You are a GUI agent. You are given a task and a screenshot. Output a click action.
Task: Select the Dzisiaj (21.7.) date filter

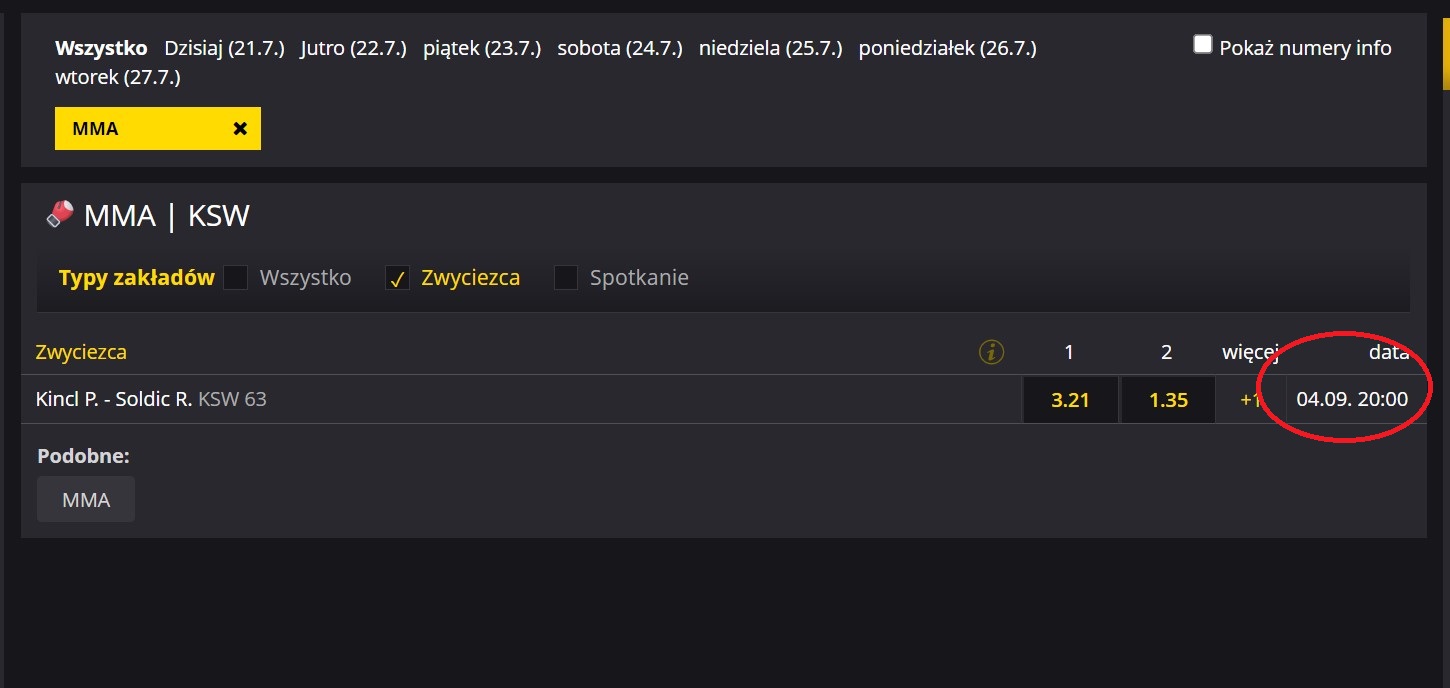224,48
